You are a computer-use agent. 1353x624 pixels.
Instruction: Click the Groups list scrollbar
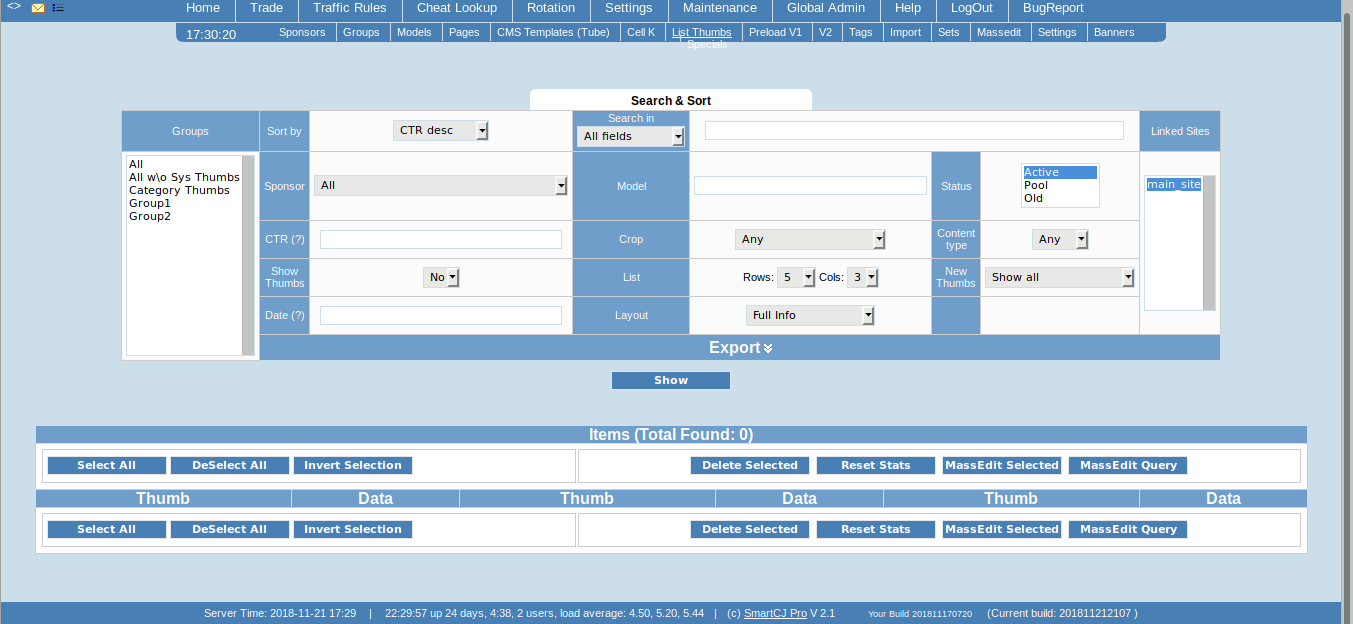(249, 255)
